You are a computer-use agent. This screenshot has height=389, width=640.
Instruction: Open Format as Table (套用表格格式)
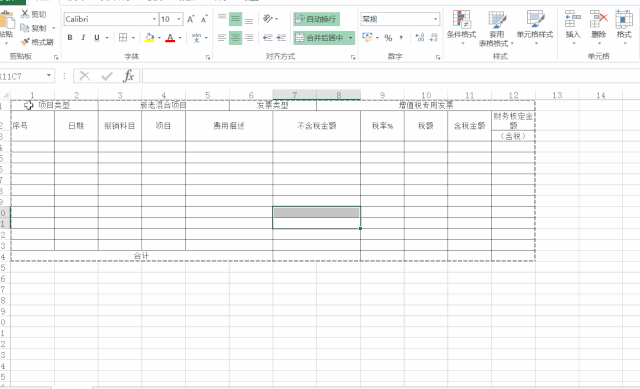[x=496, y=28]
